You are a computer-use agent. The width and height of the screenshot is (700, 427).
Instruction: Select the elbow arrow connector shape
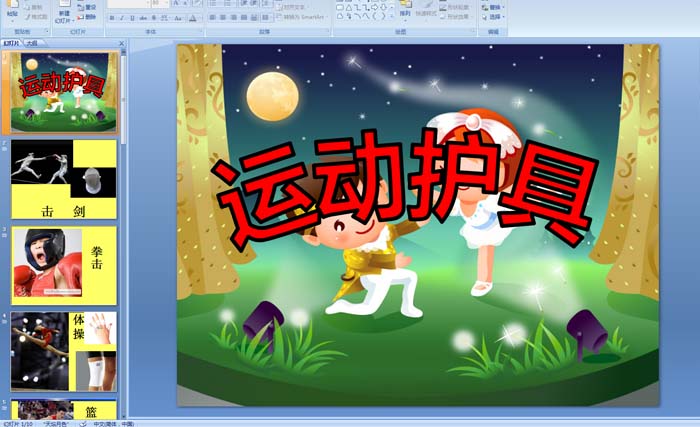366,8
